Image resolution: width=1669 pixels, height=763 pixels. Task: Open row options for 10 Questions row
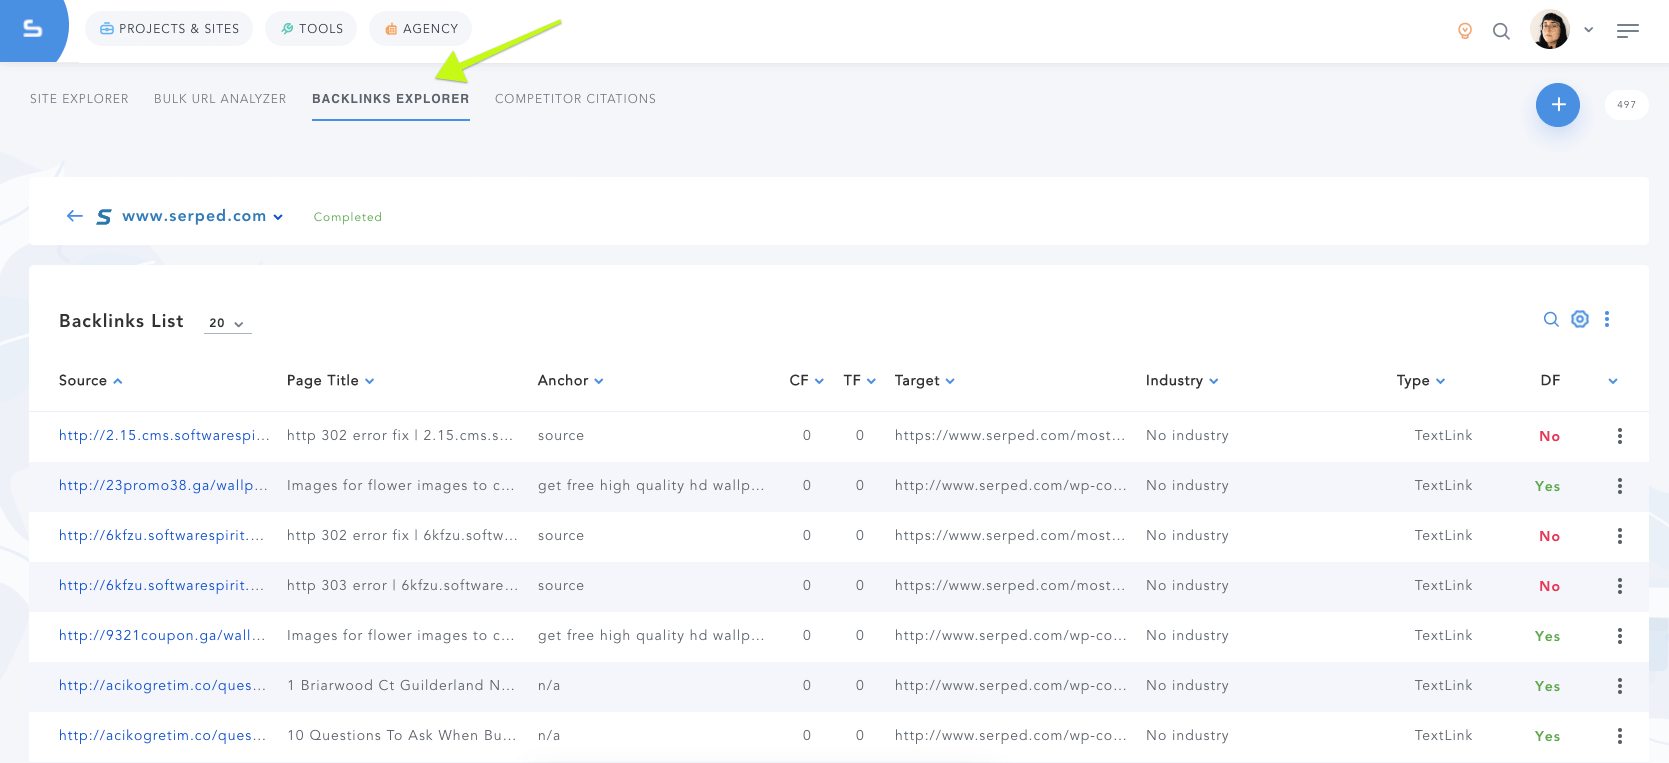[x=1620, y=736]
